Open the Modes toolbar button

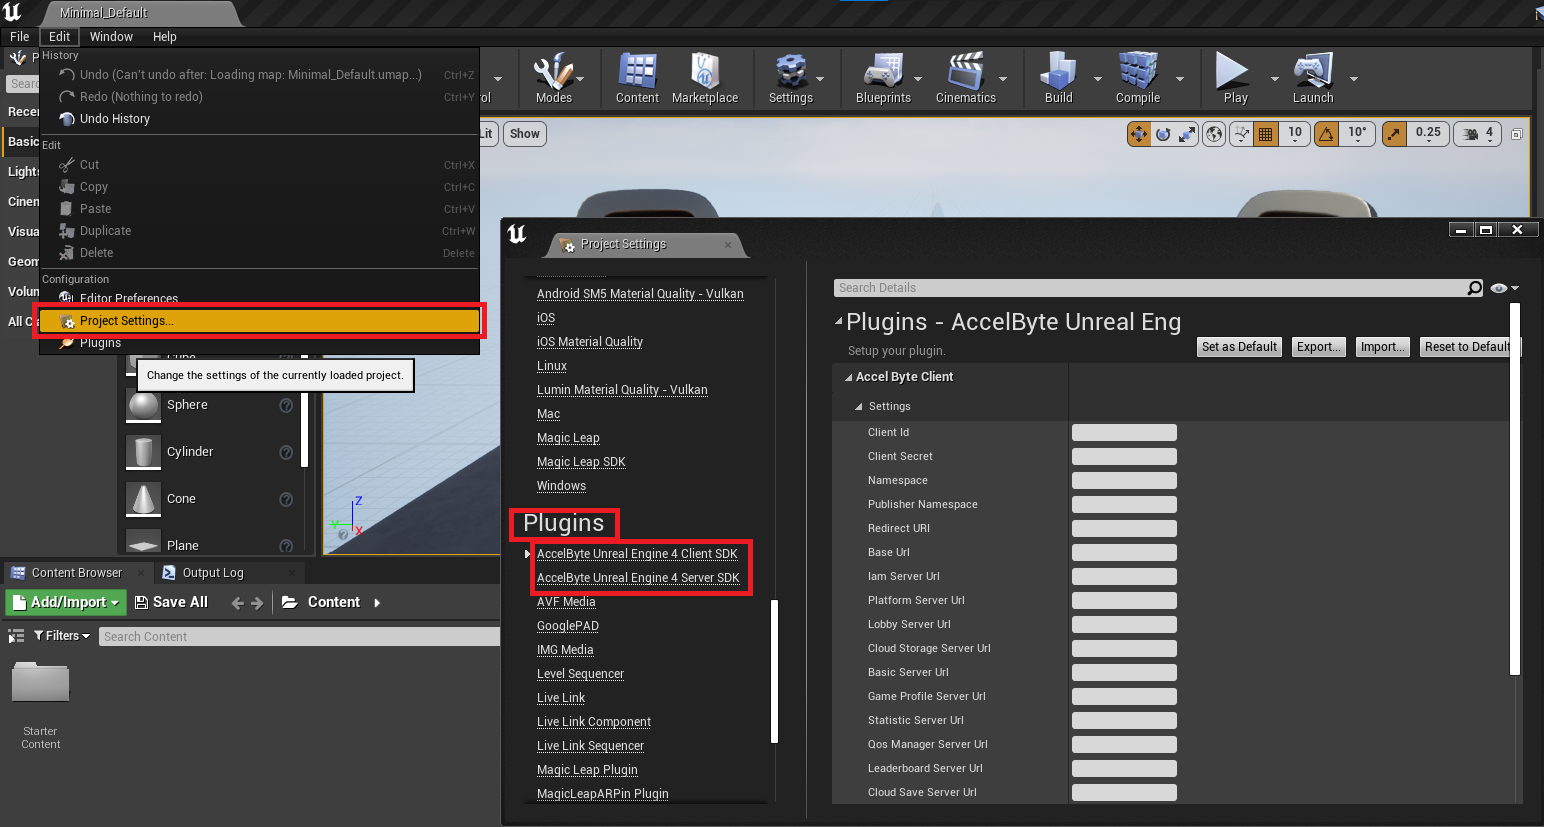pos(553,78)
